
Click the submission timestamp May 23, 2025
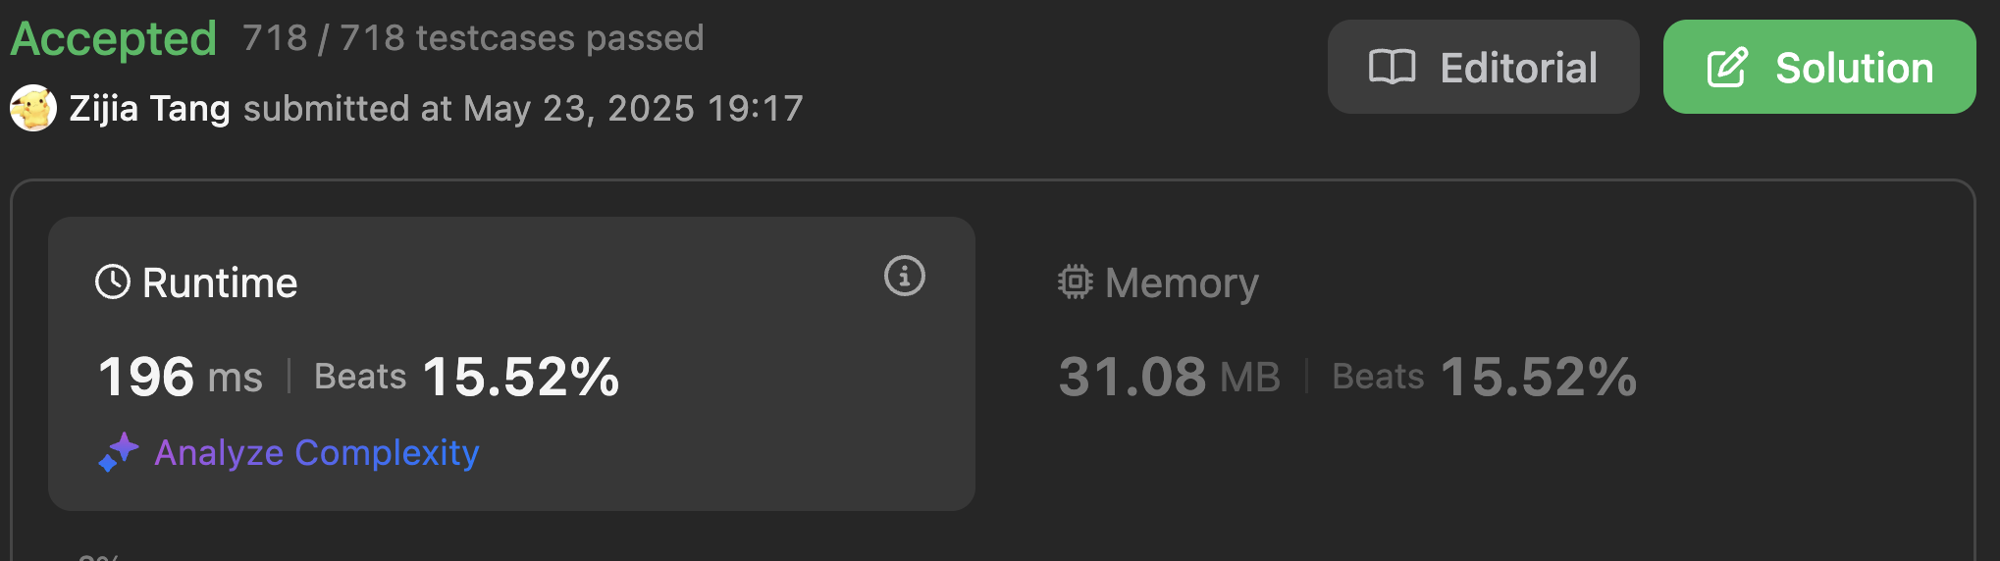[578, 108]
